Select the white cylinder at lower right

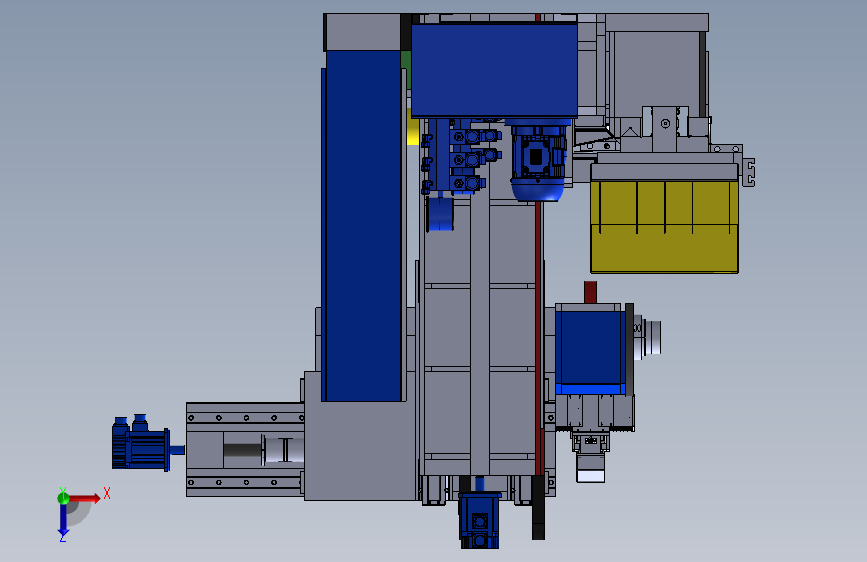tap(591, 469)
